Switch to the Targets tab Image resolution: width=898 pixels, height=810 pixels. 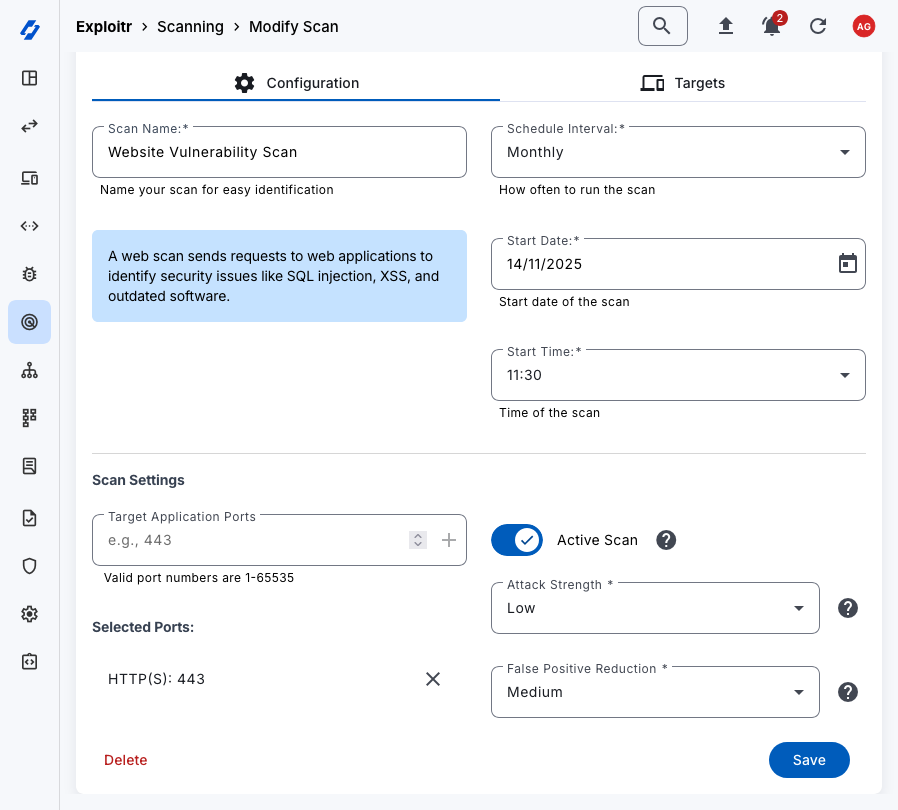point(683,83)
